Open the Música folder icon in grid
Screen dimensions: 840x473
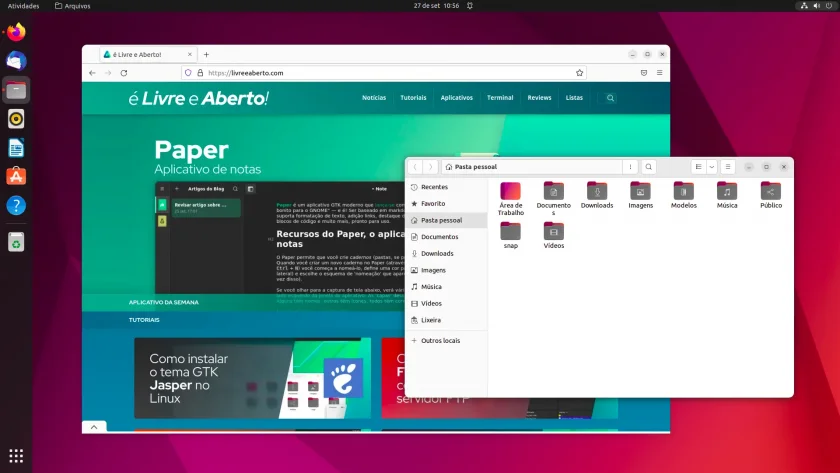727,196
